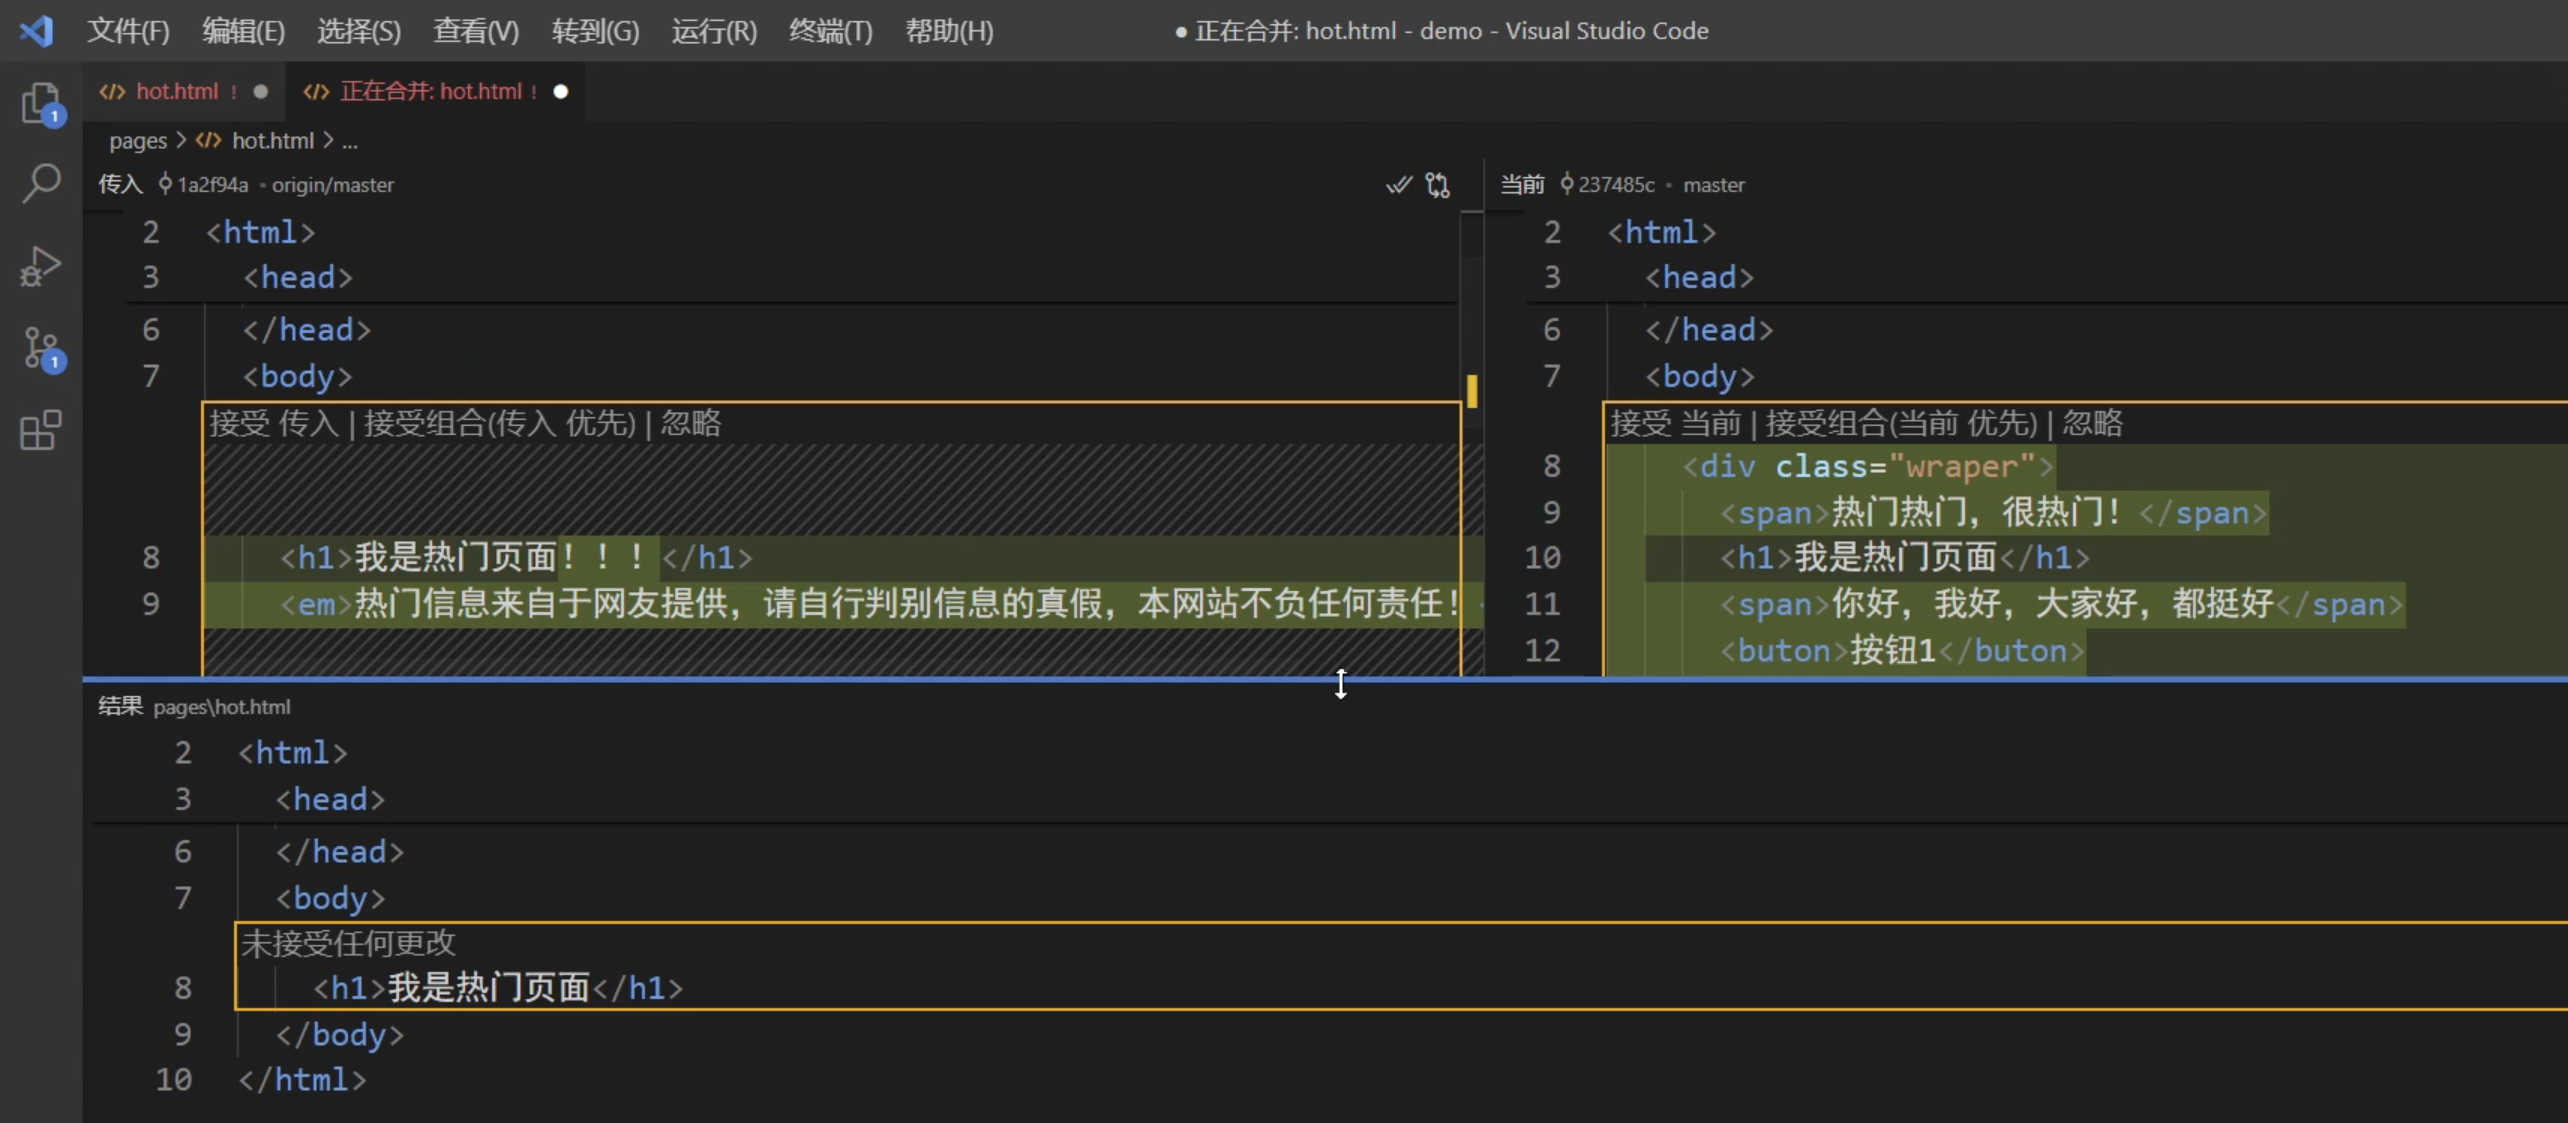Screen dimensions: 2568x1123
Task: Open the Run and Debug view
Action: [41, 266]
